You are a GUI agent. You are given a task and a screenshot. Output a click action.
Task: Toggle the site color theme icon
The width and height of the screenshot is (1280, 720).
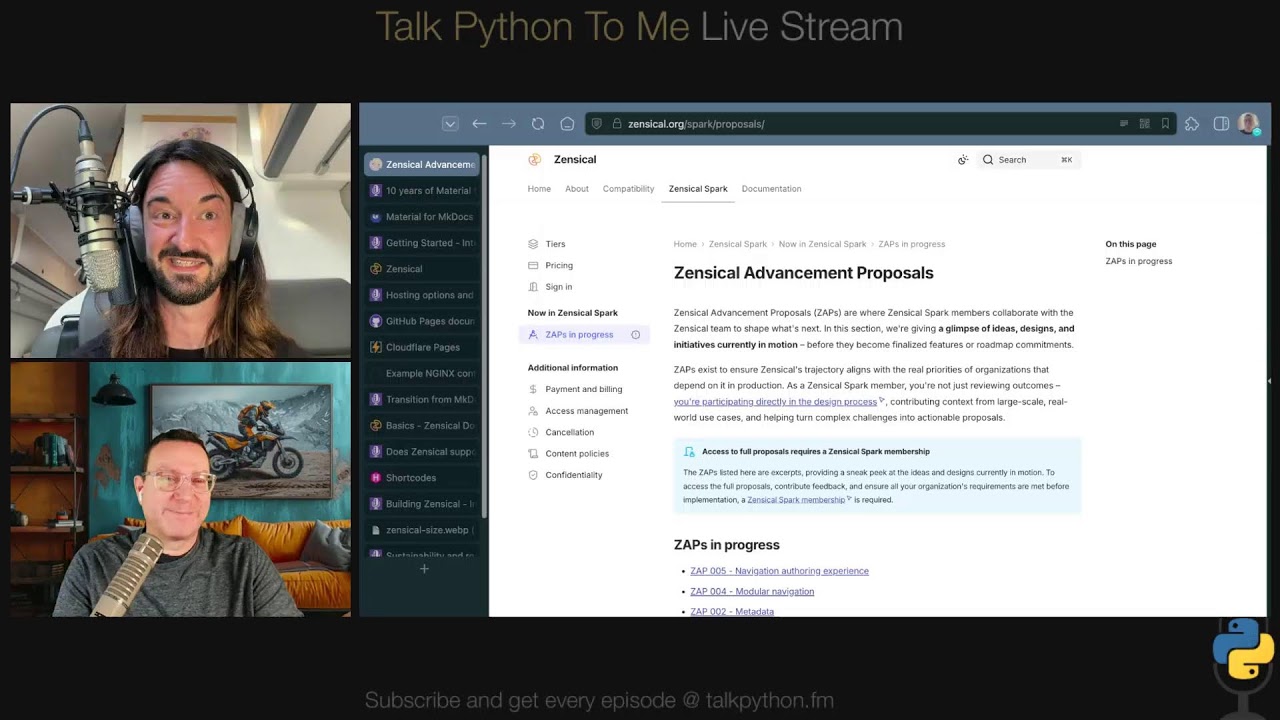(963, 160)
